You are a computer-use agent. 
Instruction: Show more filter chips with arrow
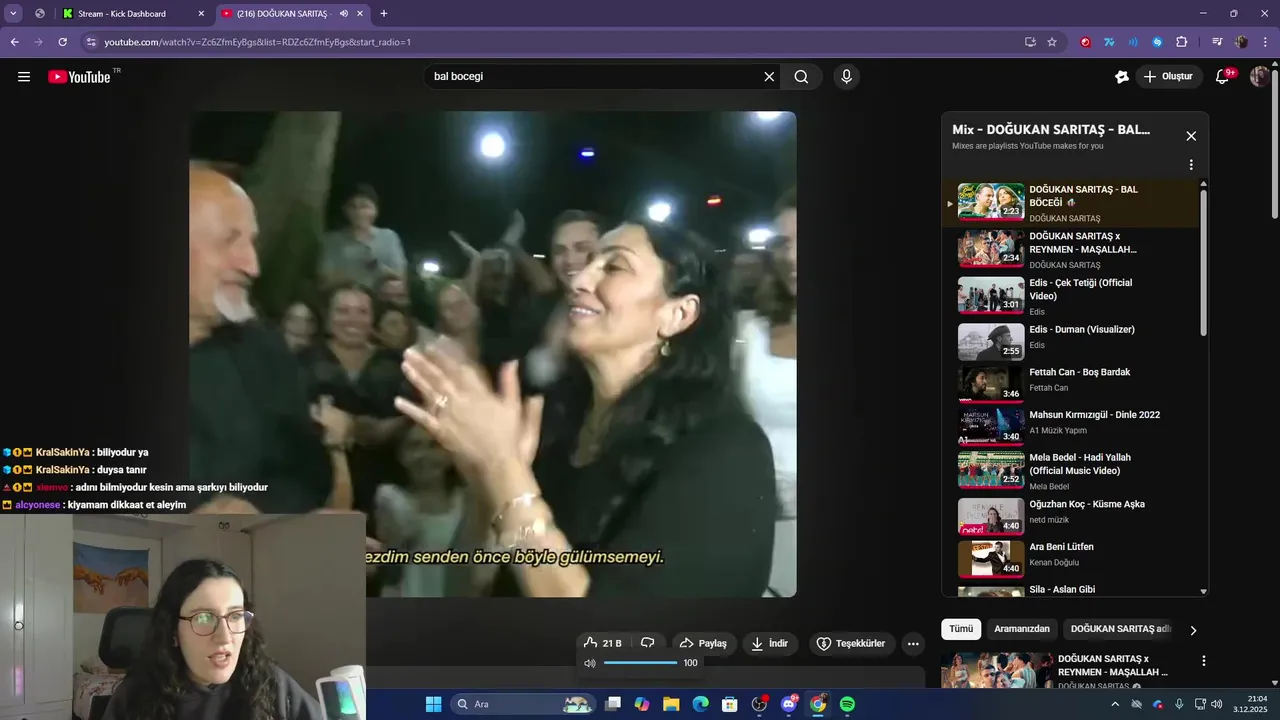pos(1192,630)
